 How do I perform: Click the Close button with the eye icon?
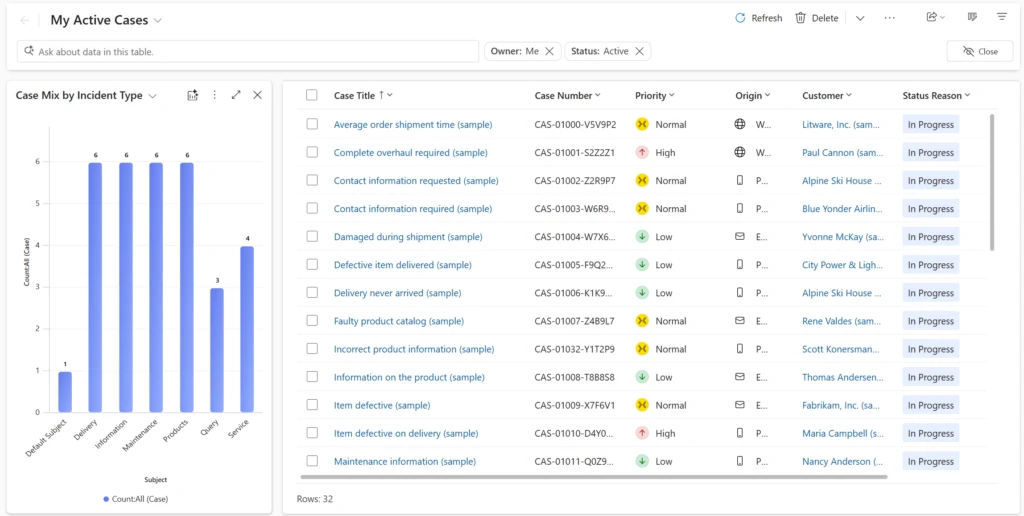click(979, 51)
